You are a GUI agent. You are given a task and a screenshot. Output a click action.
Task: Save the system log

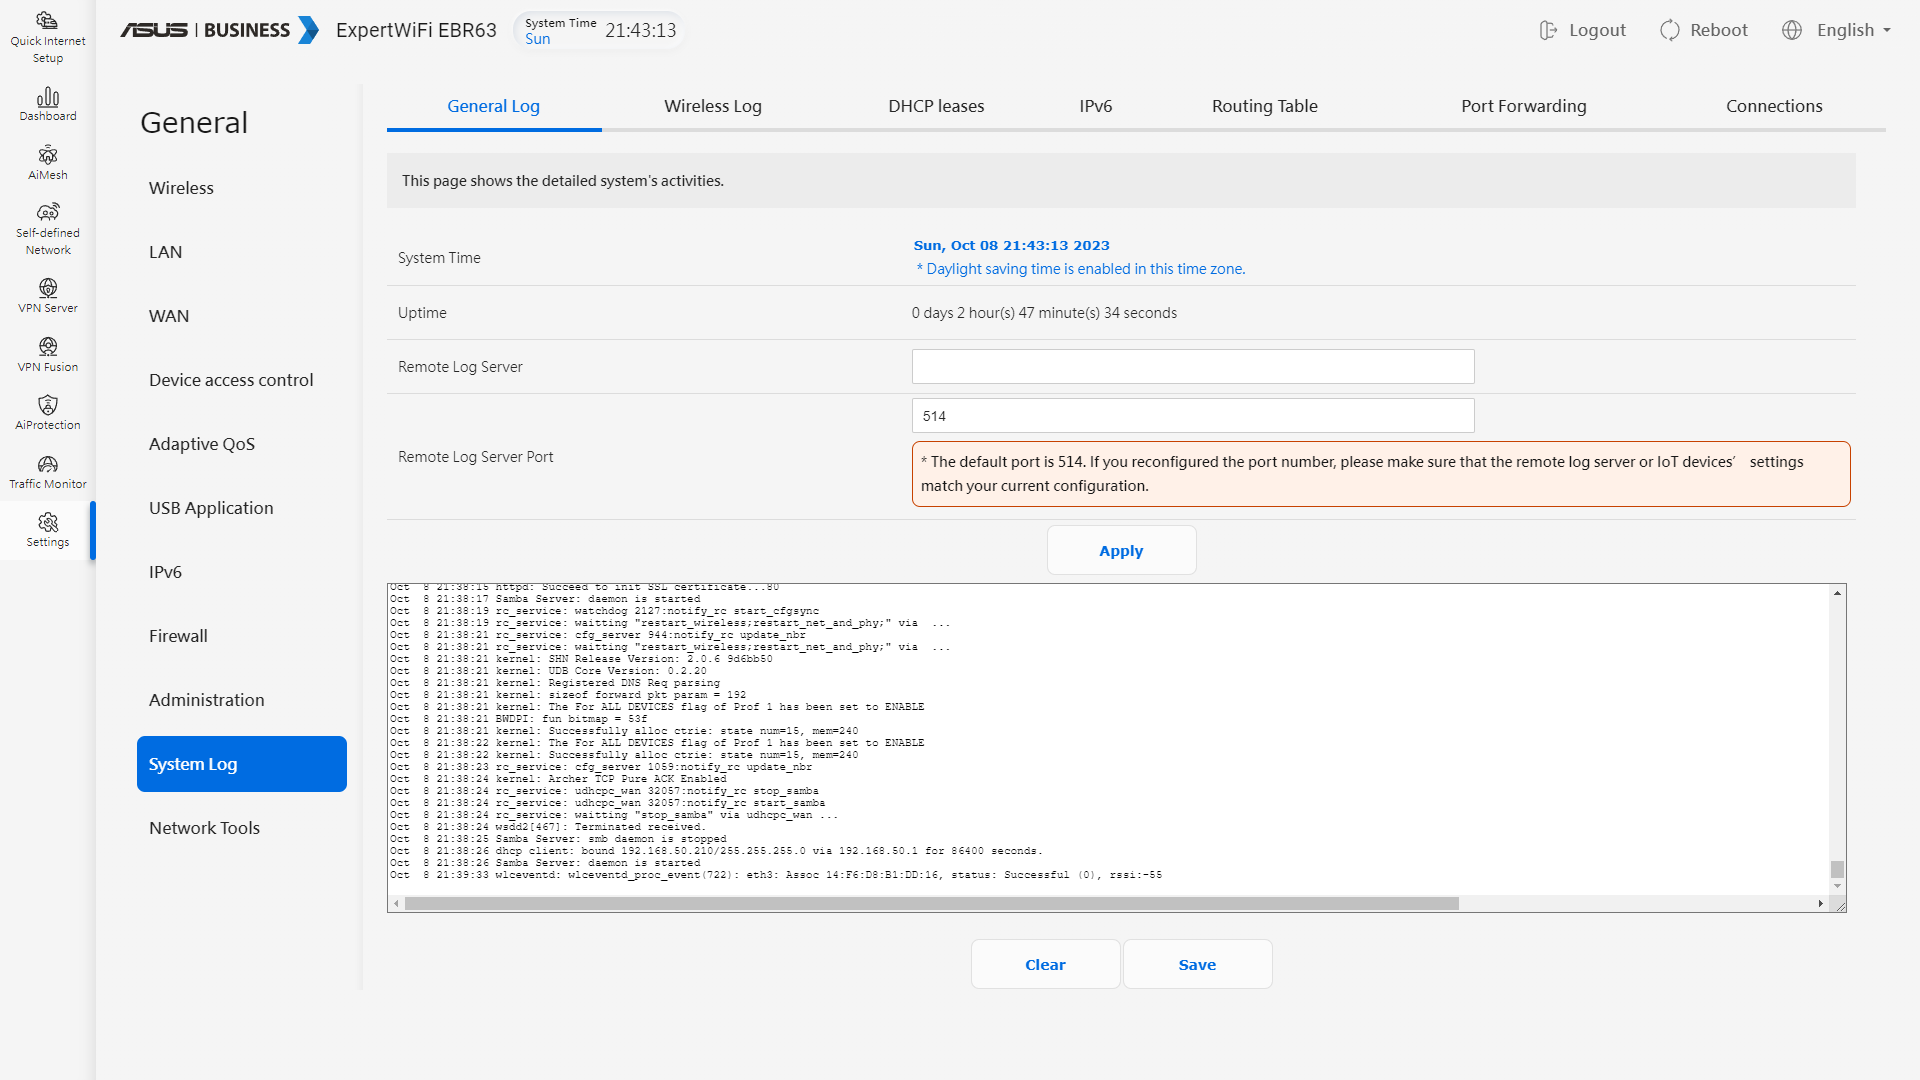1196,965
